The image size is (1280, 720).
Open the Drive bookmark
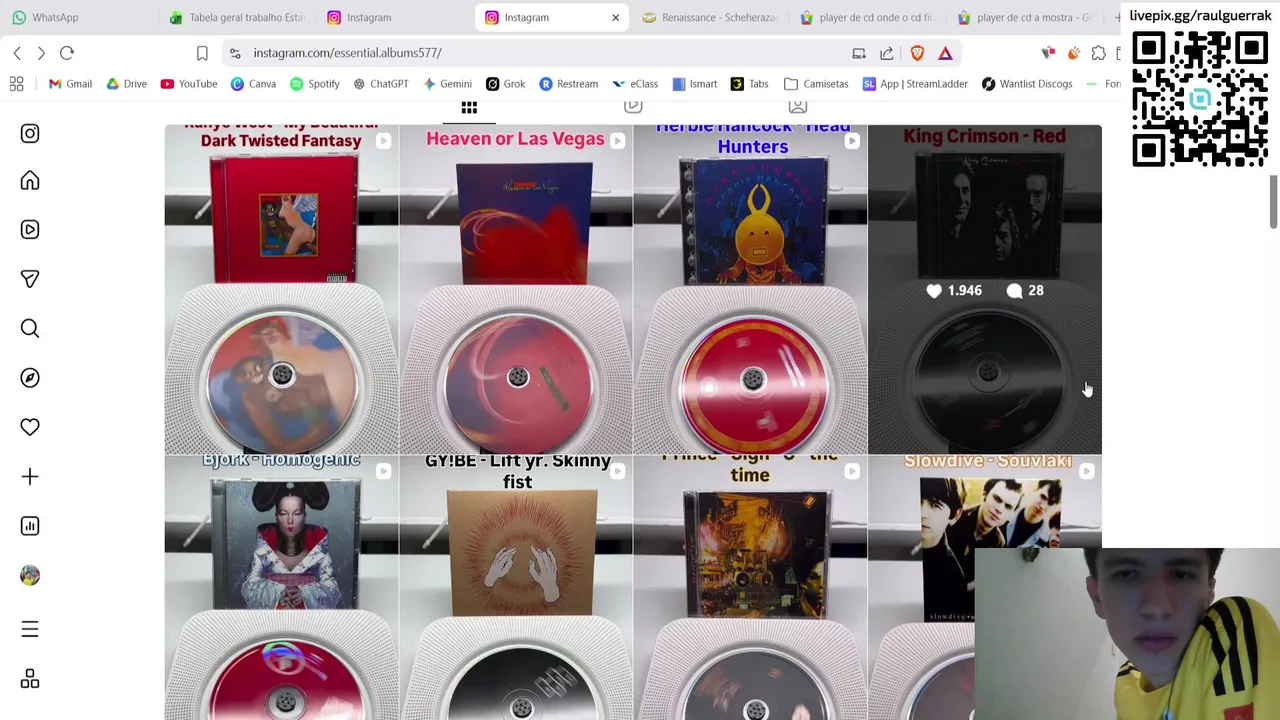pyautogui.click(x=125, y=84)
